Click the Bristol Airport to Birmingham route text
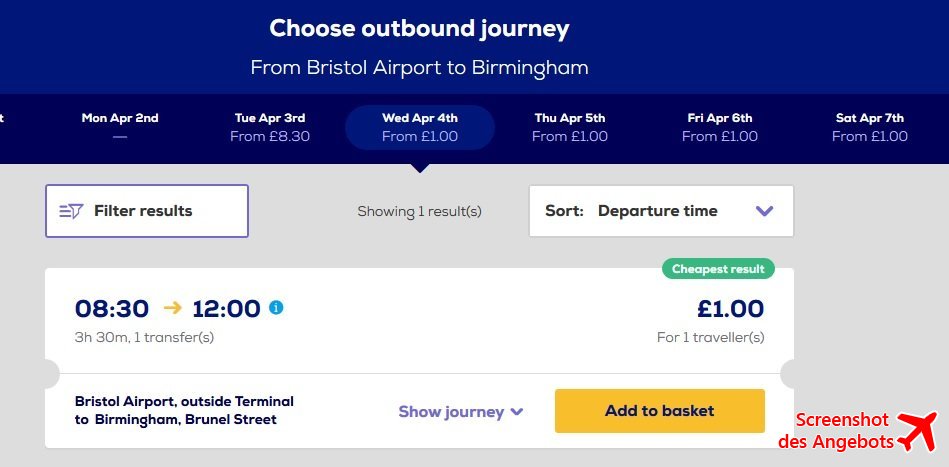 (x=184, y=410)
